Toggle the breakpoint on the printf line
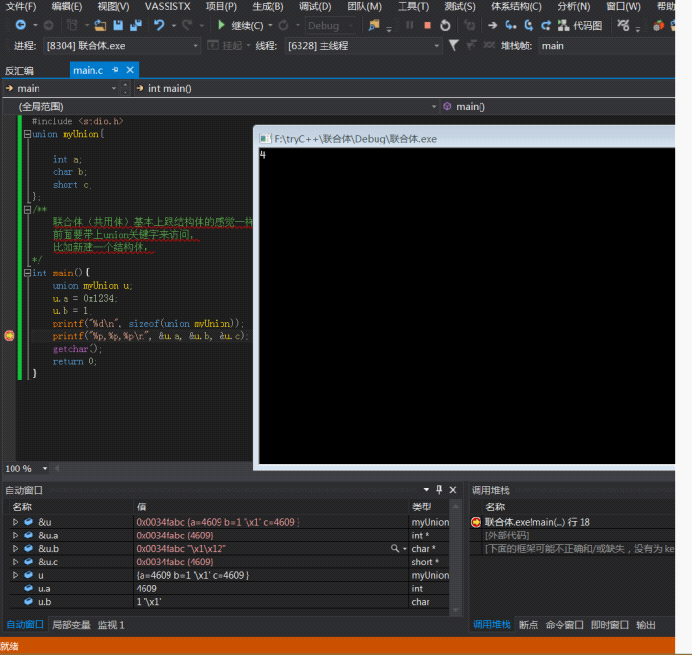The width and height of the screenshot is (692, 655). tap(9, 336)
